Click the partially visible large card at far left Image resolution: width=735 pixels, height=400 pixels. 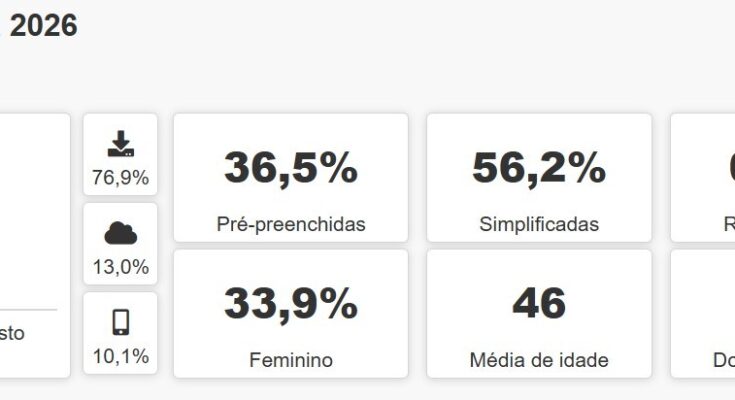coord(35,200)
